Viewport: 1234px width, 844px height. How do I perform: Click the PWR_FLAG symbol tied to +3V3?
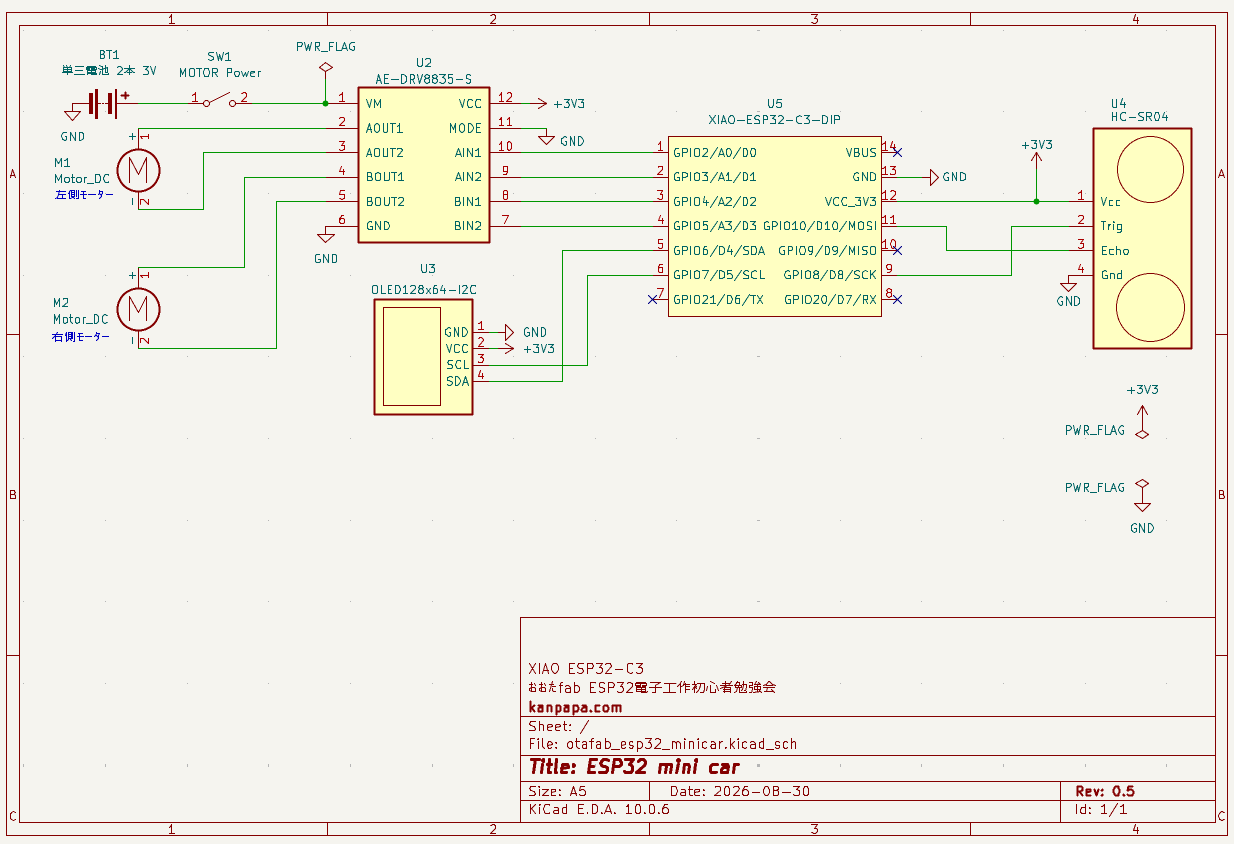(x=1142, y=434)
